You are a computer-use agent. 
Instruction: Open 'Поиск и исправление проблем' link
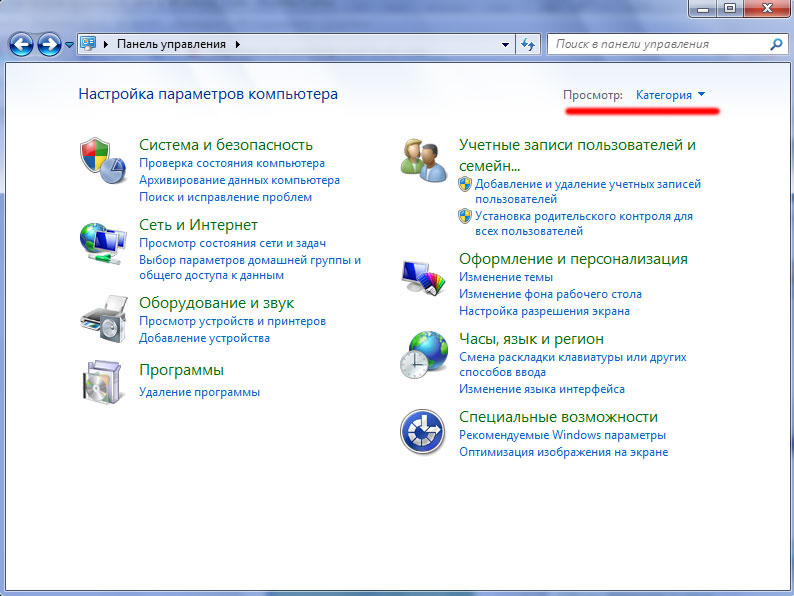click(225, 197)
